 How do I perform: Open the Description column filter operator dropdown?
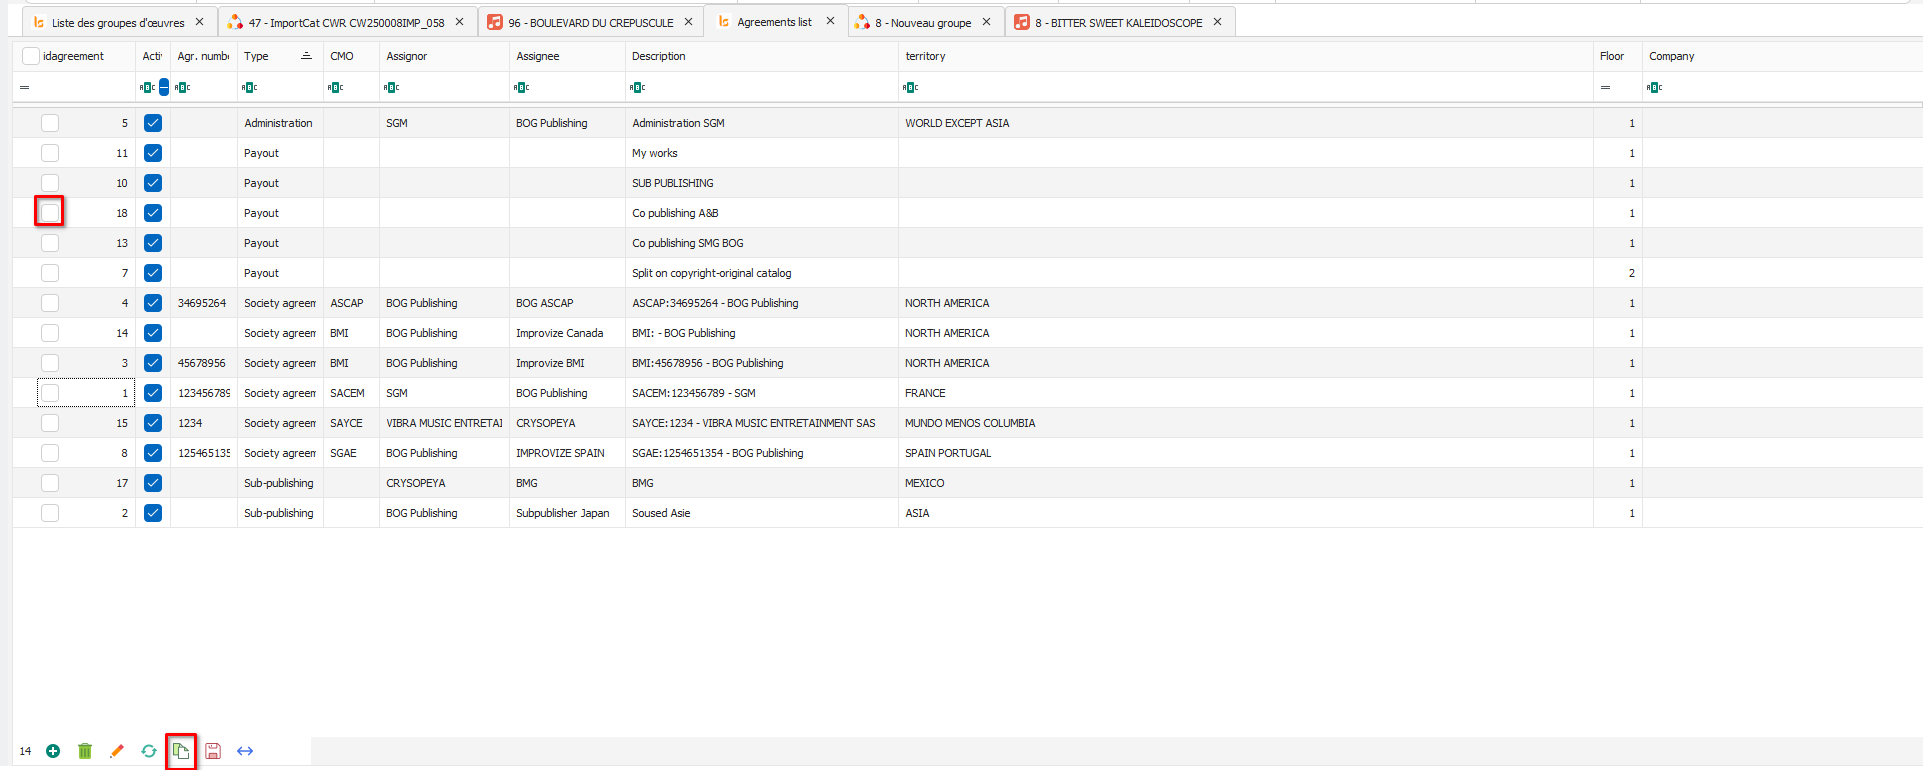(x=637, y=88)
